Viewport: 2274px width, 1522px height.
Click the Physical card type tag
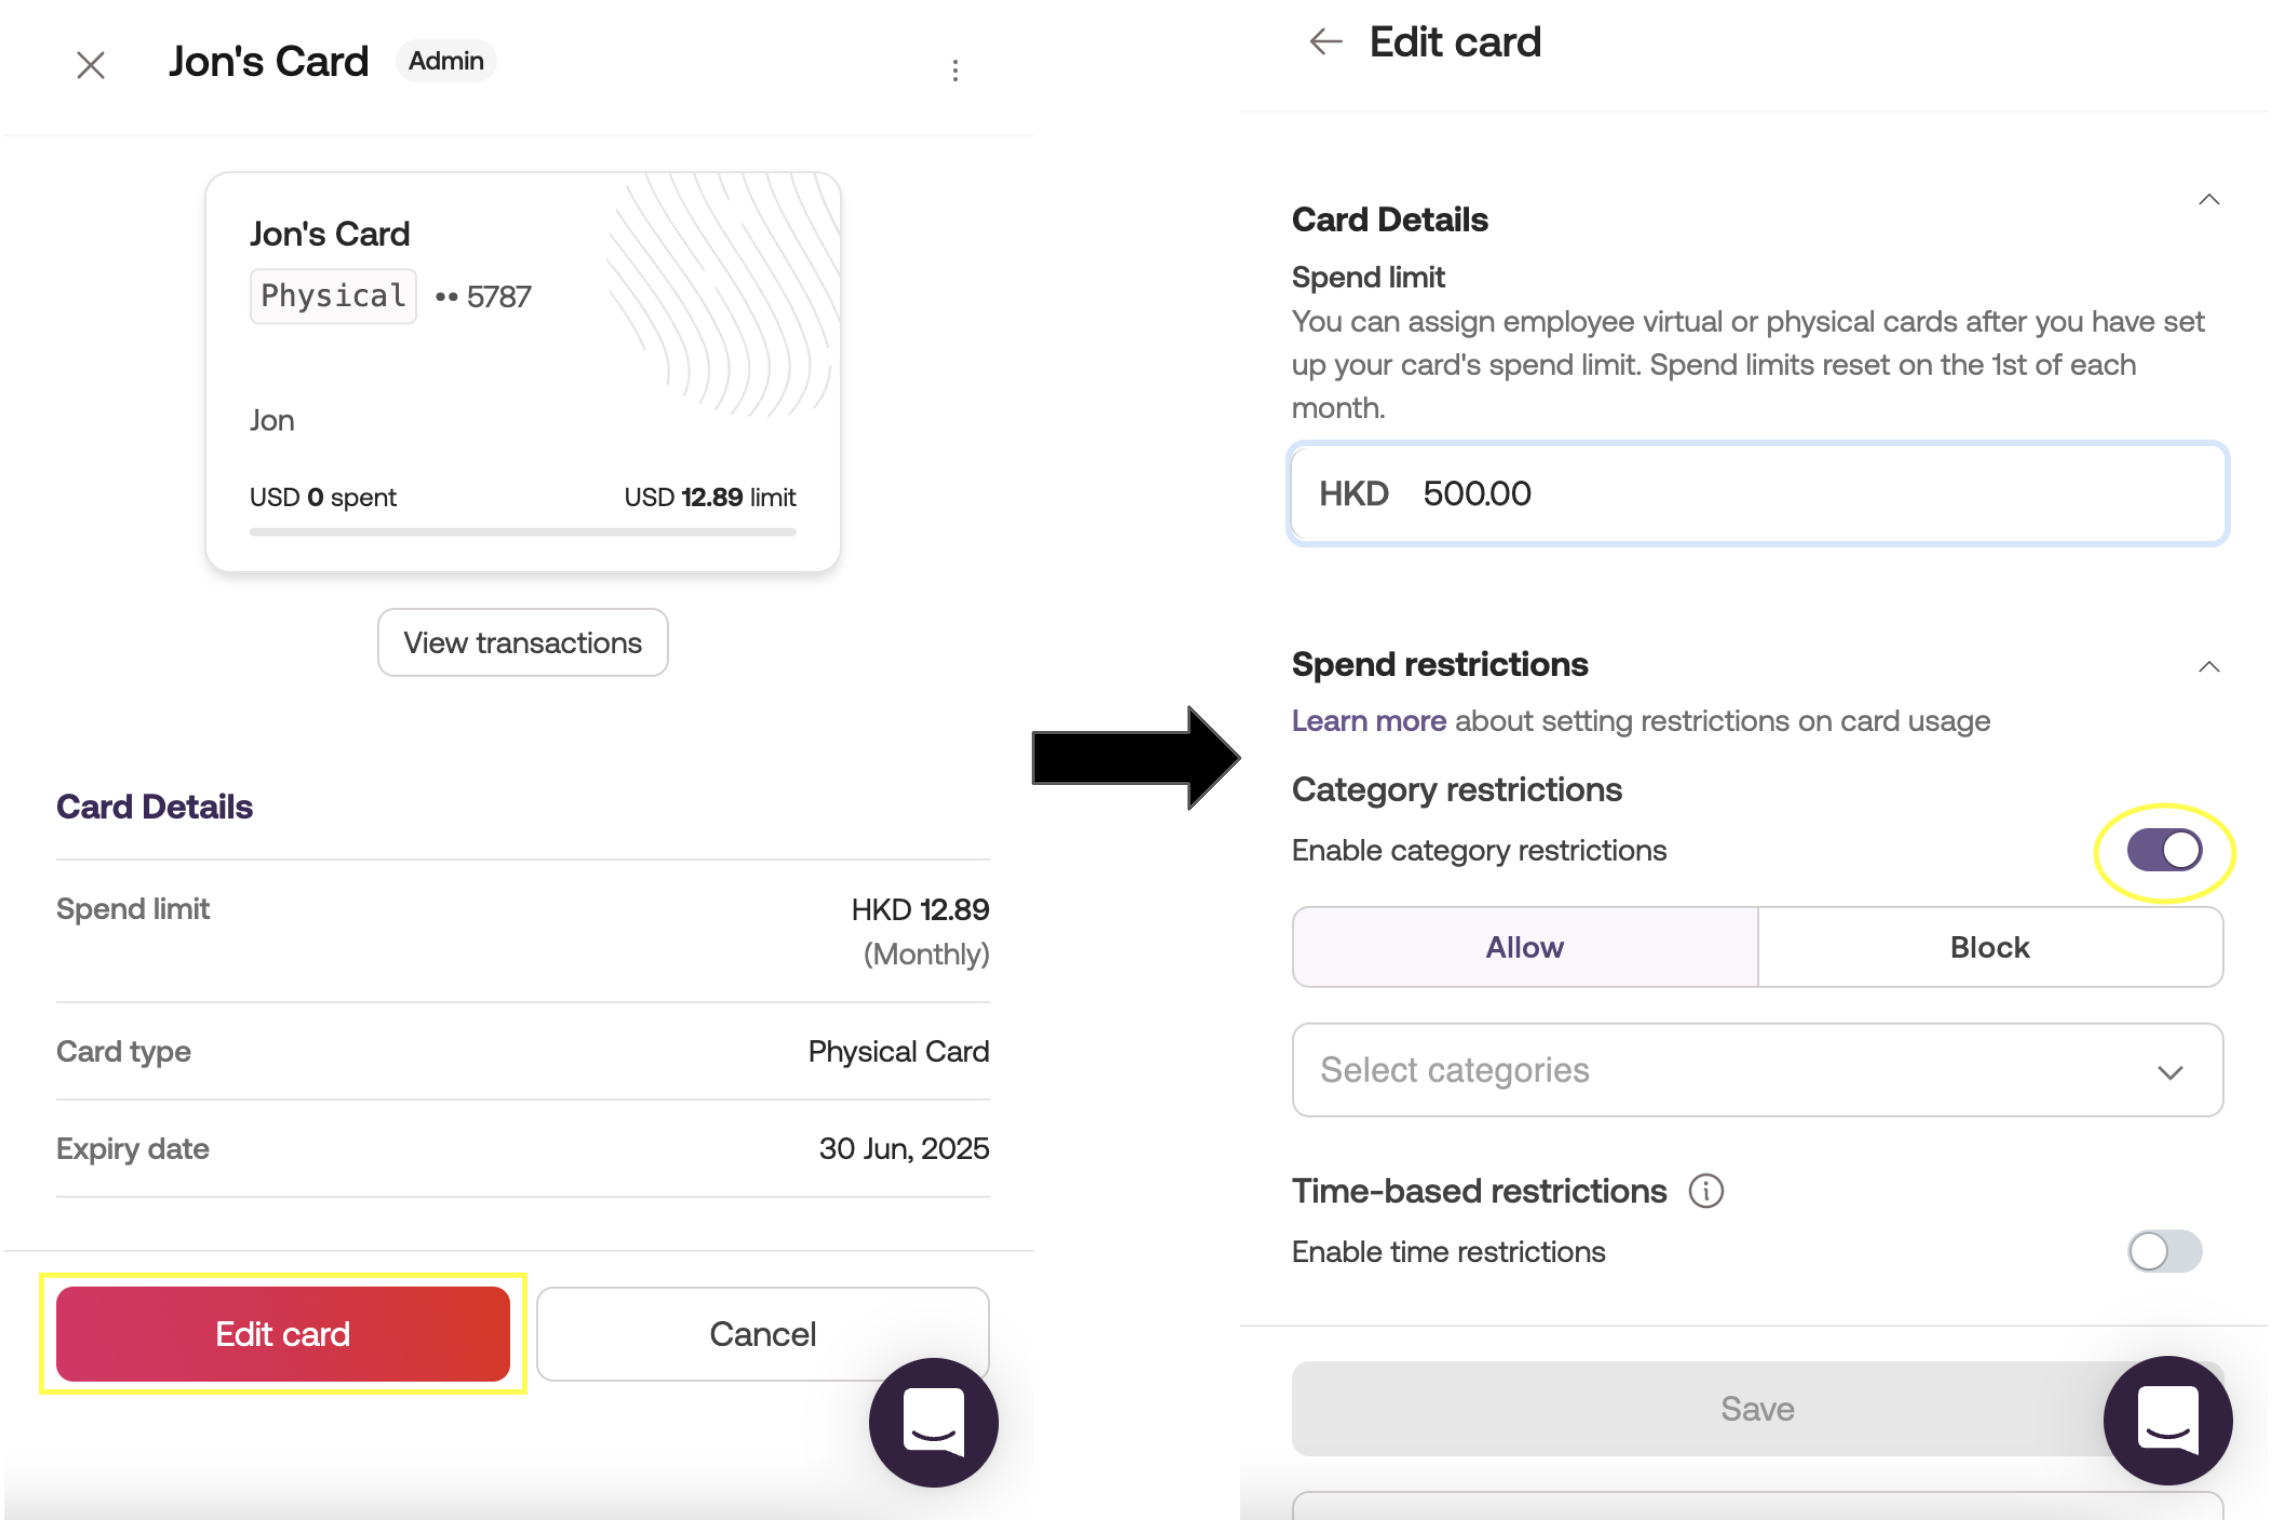(333, 296)
